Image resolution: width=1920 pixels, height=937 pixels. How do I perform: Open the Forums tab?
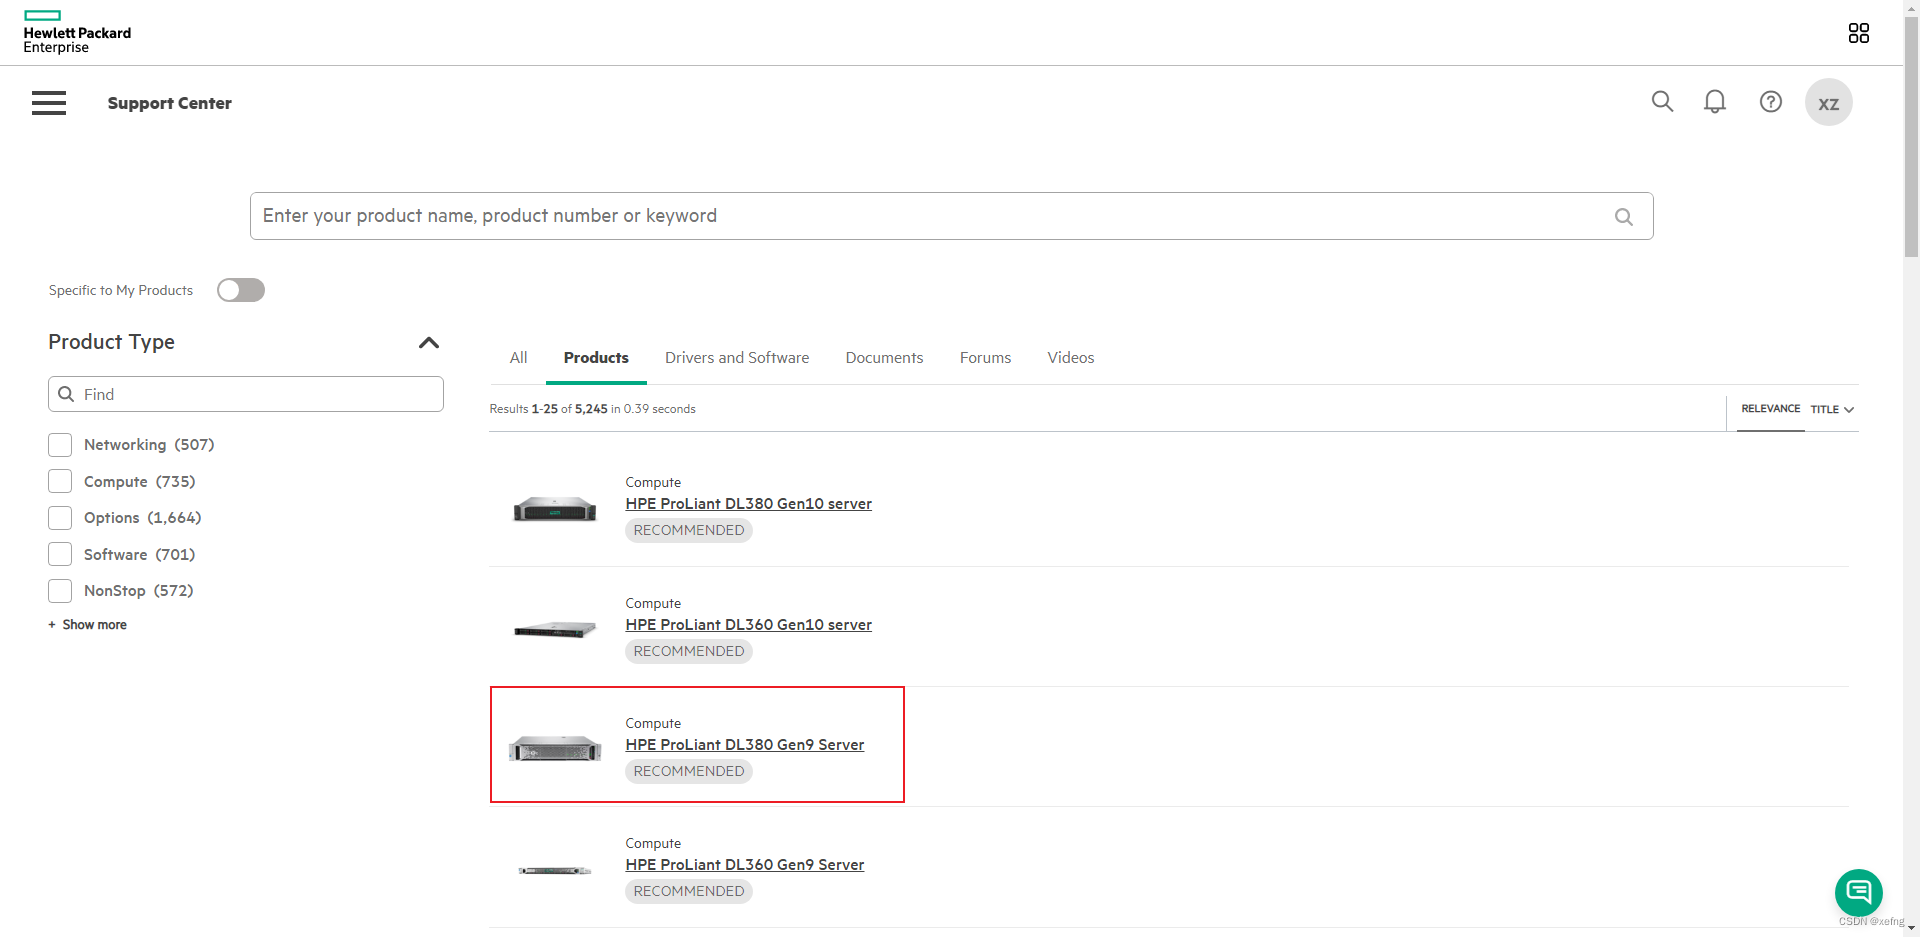click(985, 358)
